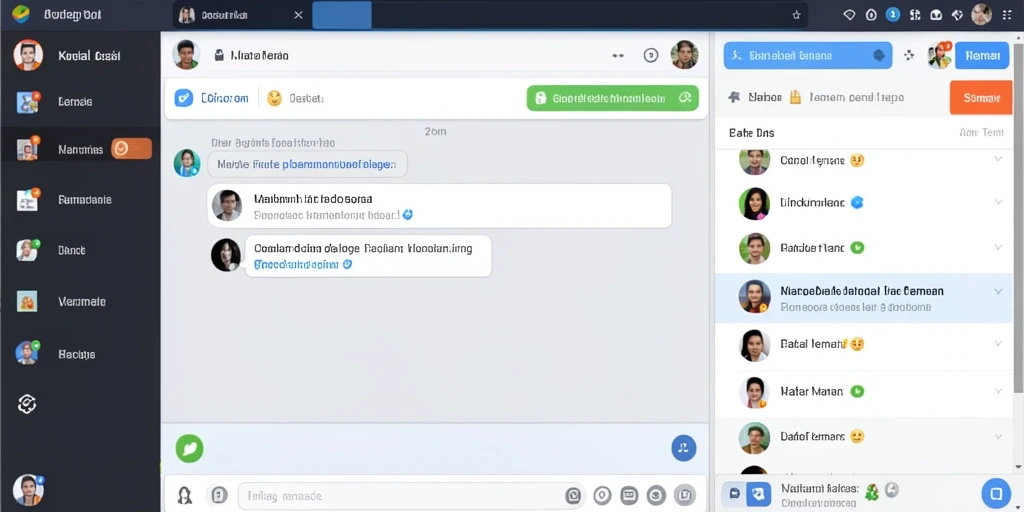The height and width of the screenshot is (512, 1024).
Task: Click the blue search bar in right panel
Action: coord(808,56)
